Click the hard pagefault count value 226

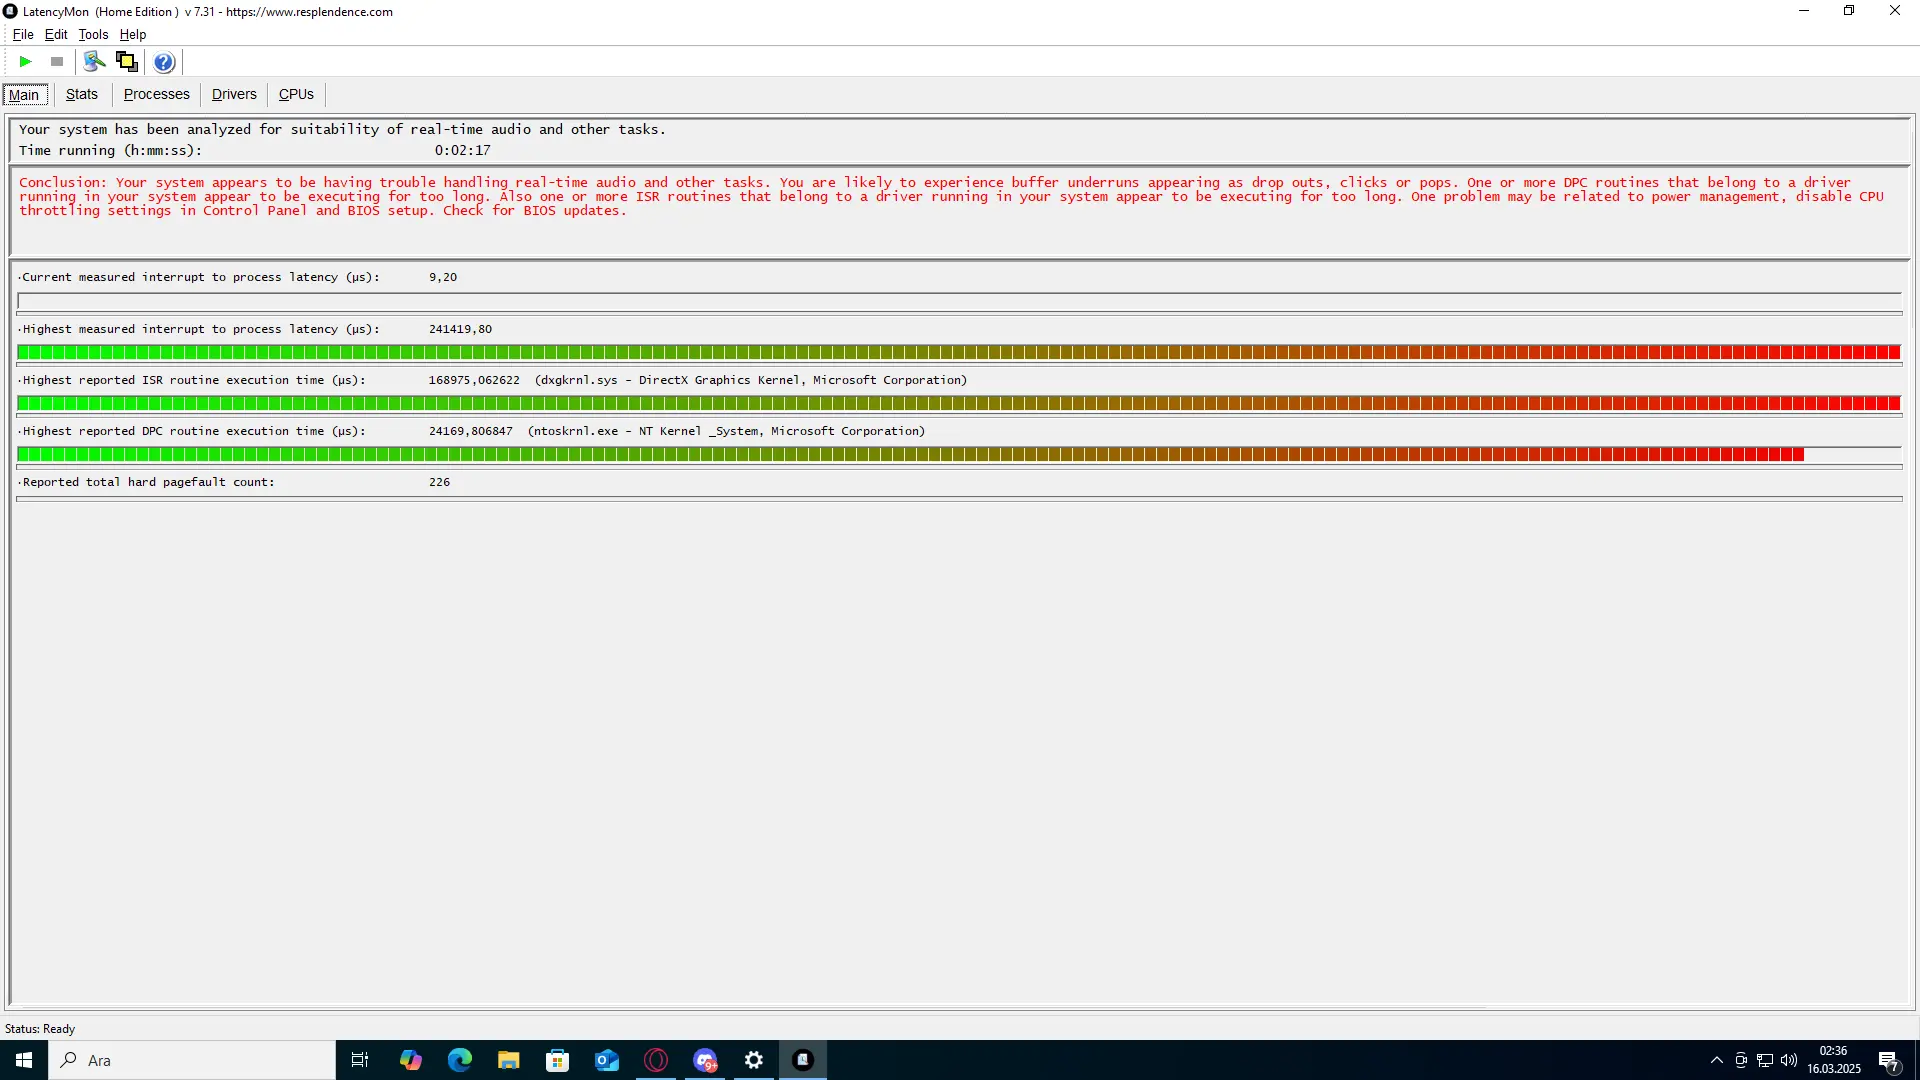tap(439, 482)
